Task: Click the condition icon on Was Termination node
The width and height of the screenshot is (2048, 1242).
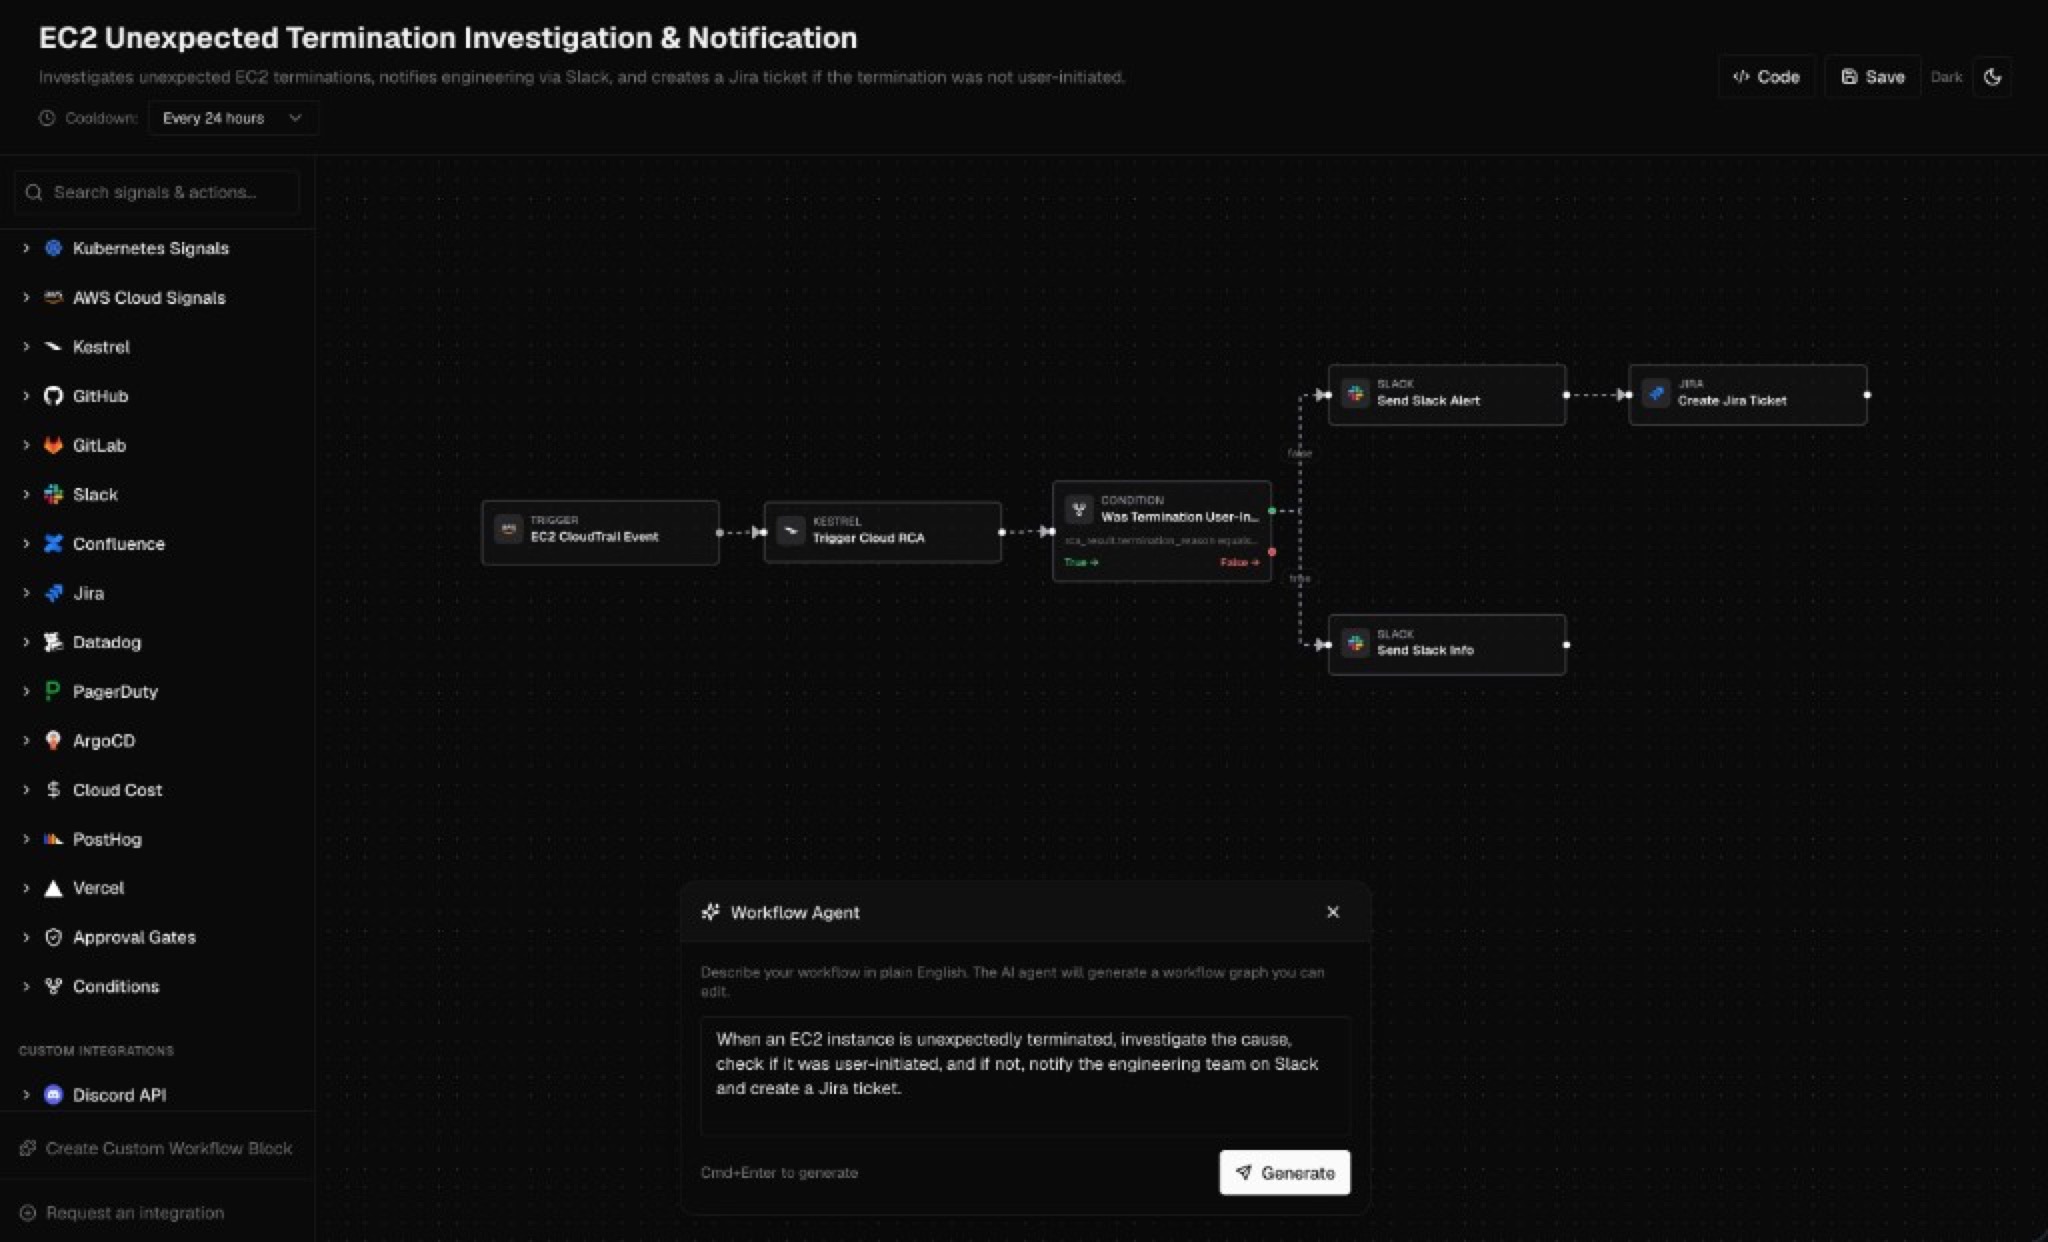Action: click(1079, 509)
